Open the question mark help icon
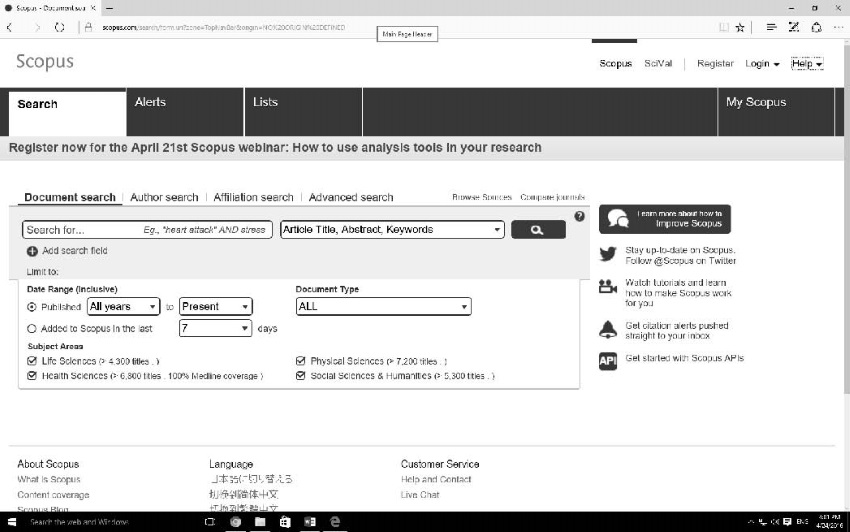The width and height of the screenshot is (850, 532). (579, 216)
